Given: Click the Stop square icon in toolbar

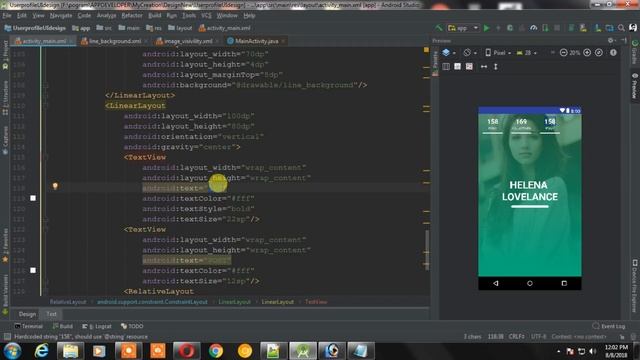Looking at the screenshot, I should point(557,28).
